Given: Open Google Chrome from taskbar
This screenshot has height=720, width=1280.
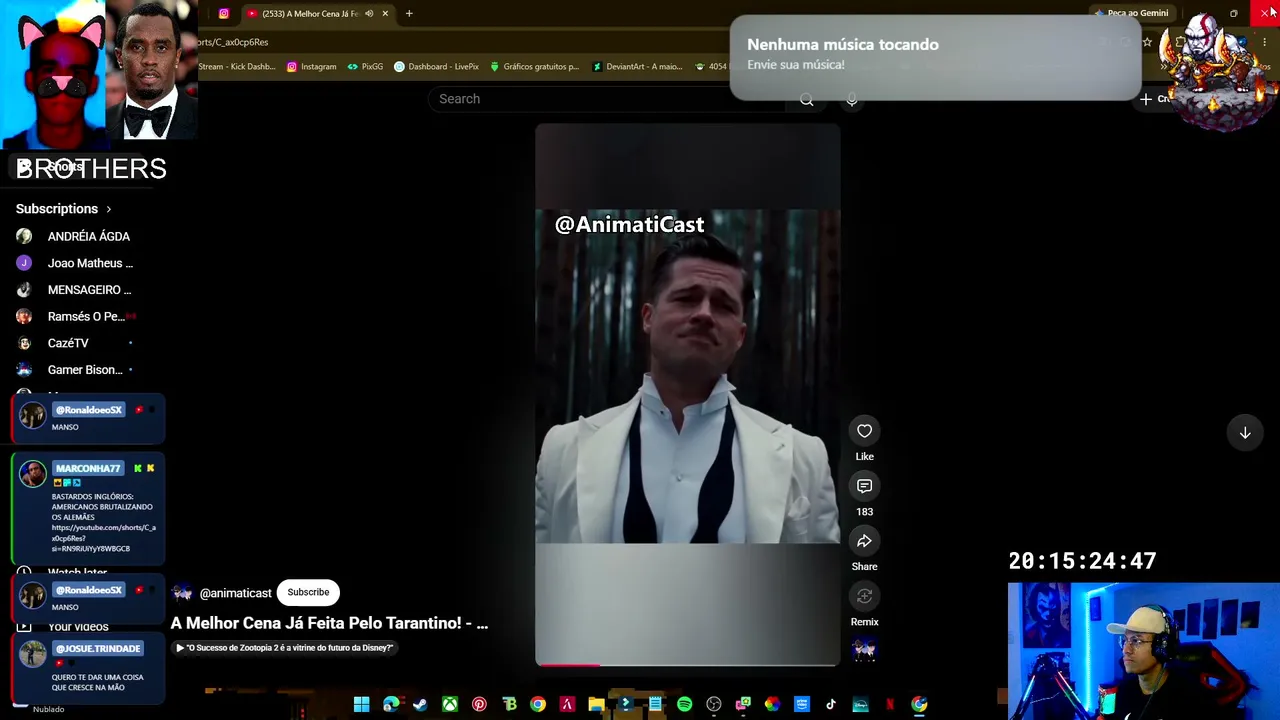Looking at the screenshot, I should 538,705.
